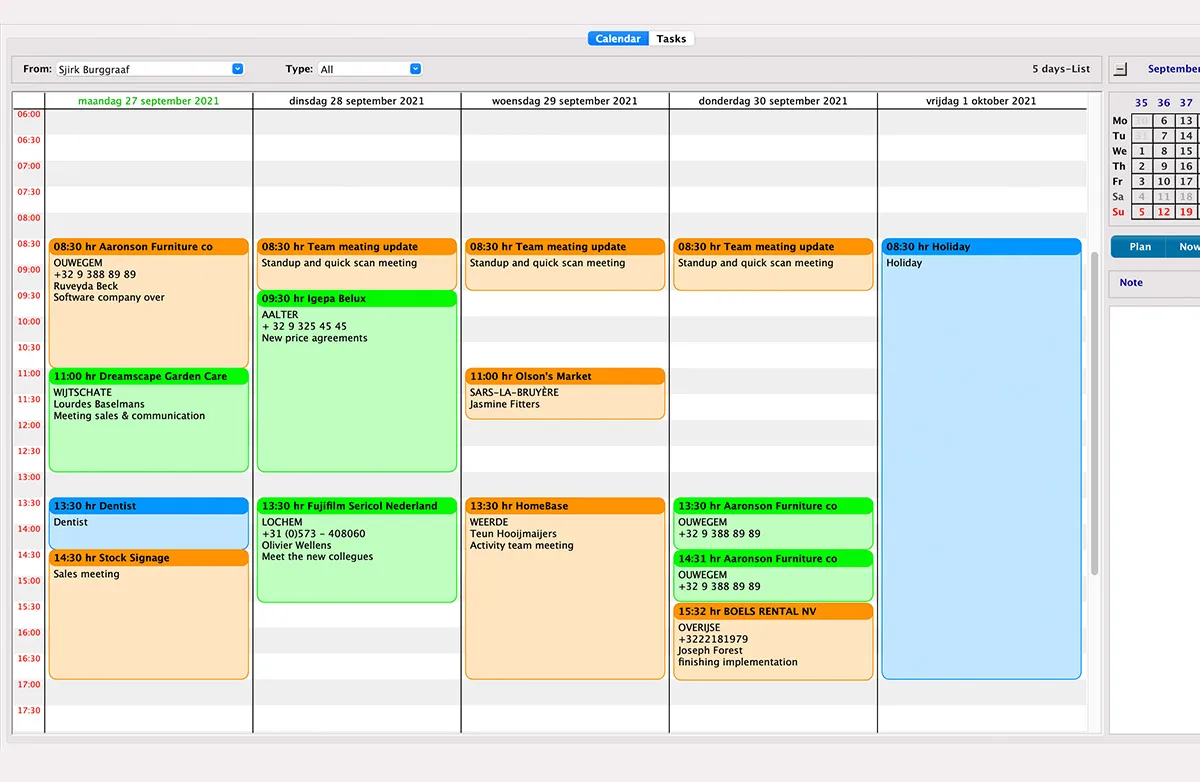Image resolution: width=1200 pixels, height=782 pixels.
Task: Switch to the Tasks tab
Action: click(671, 39)
